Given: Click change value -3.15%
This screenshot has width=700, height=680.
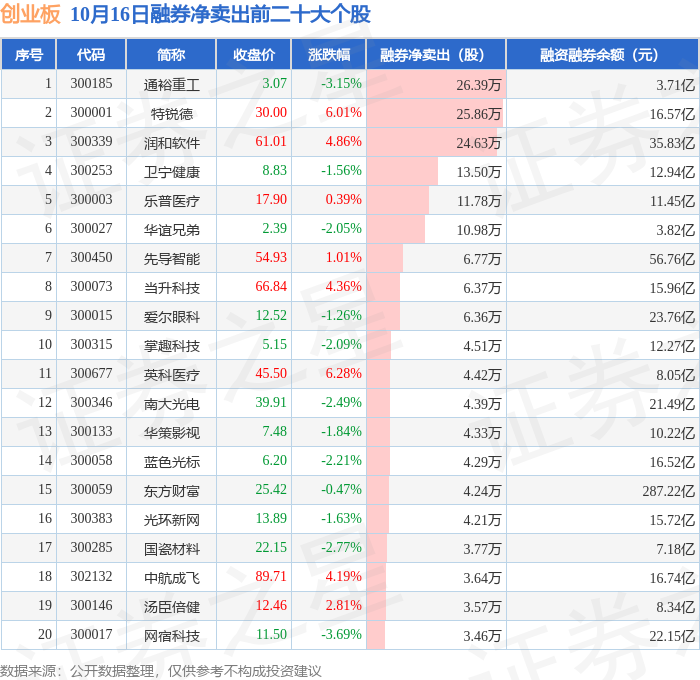Looking at the screenshot, I should [342, 83].
